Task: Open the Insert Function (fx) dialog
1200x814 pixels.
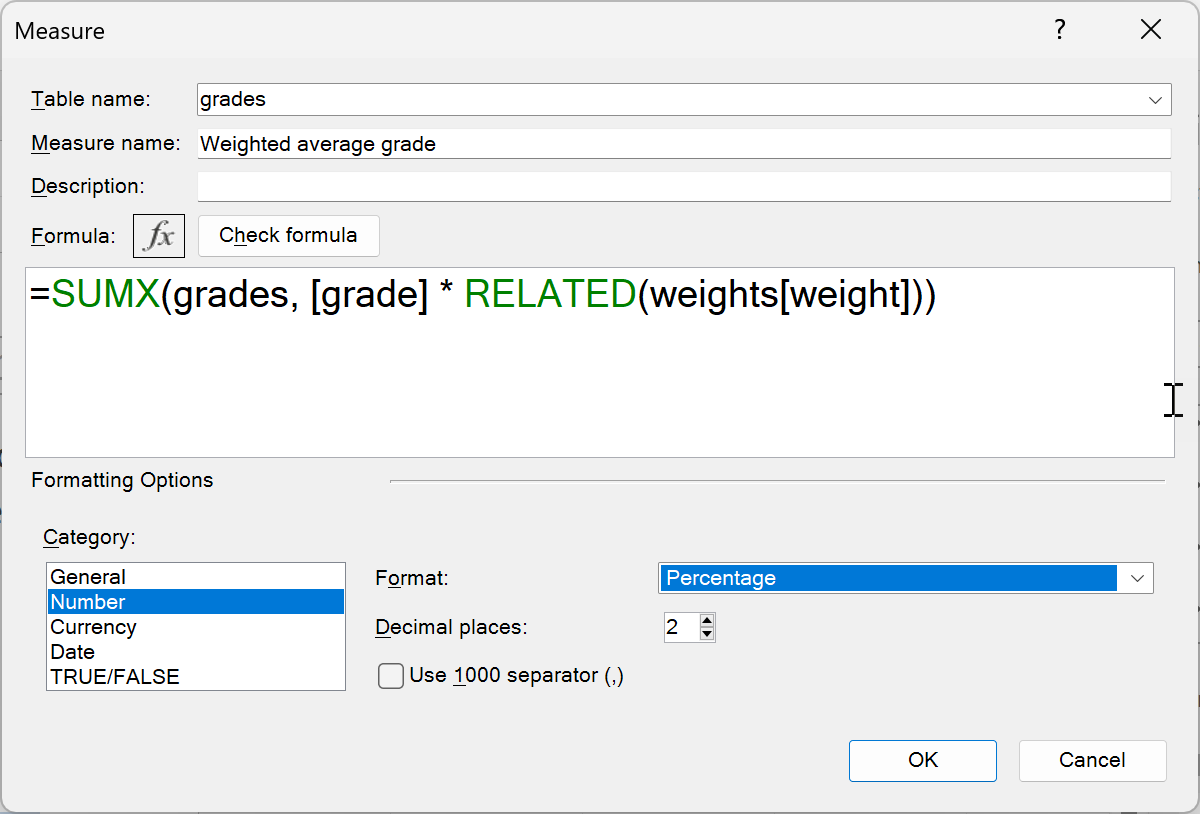Action: [x=158, y=235]
